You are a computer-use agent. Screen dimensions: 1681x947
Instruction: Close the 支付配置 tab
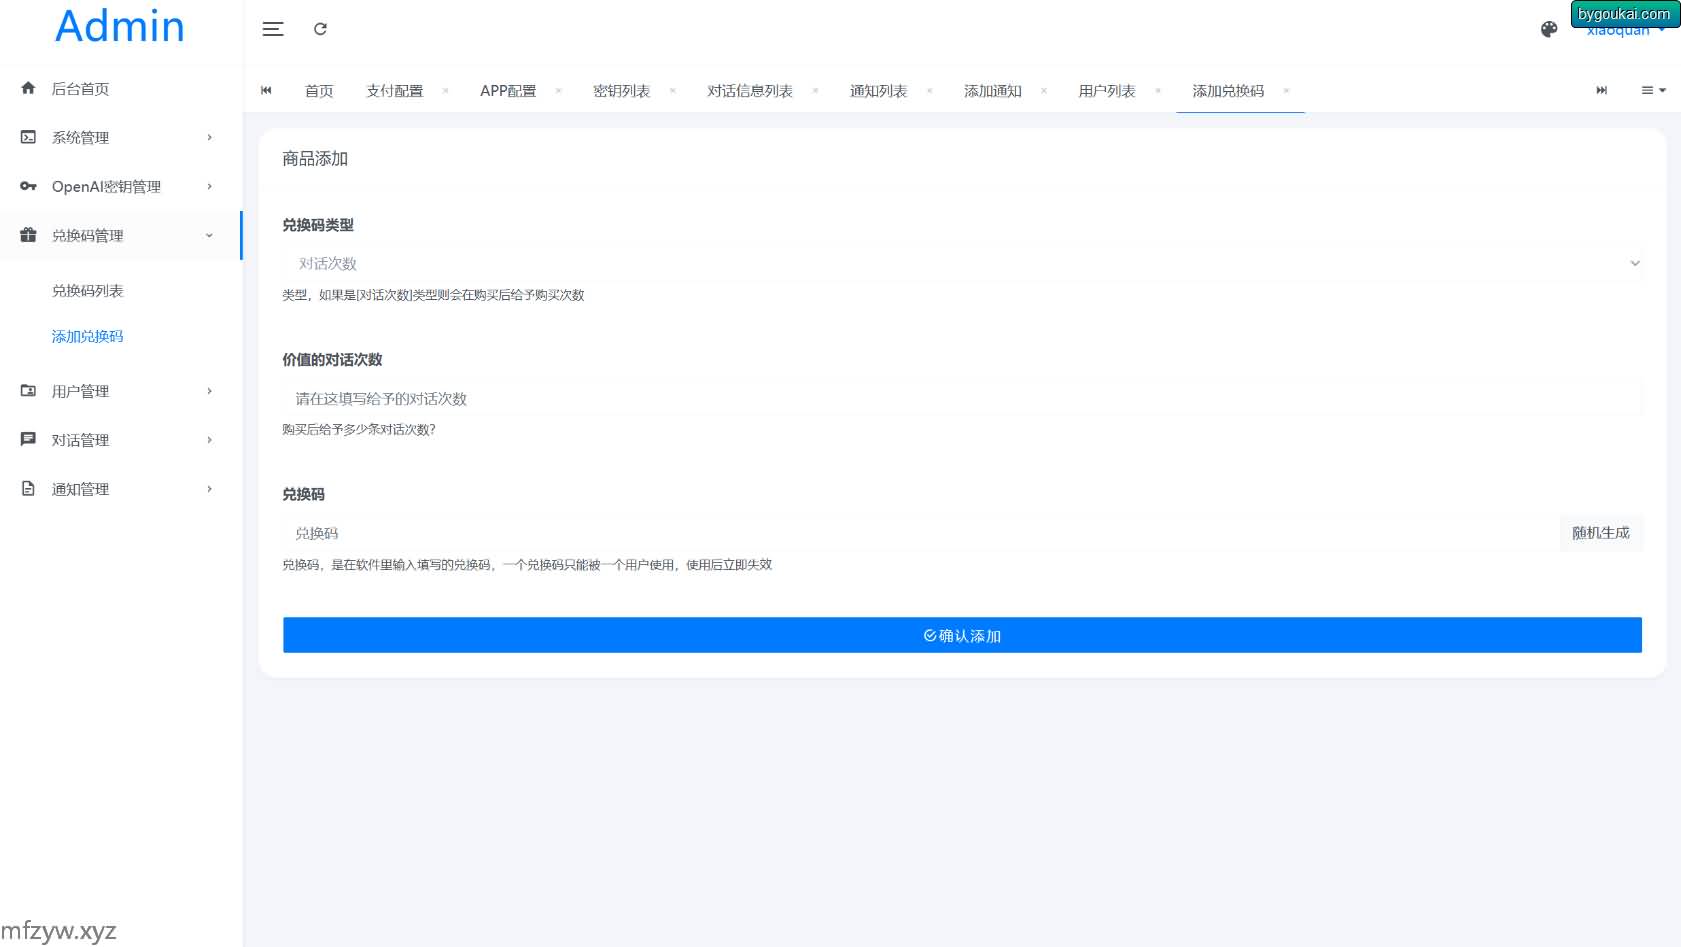[x=445, y=91]
